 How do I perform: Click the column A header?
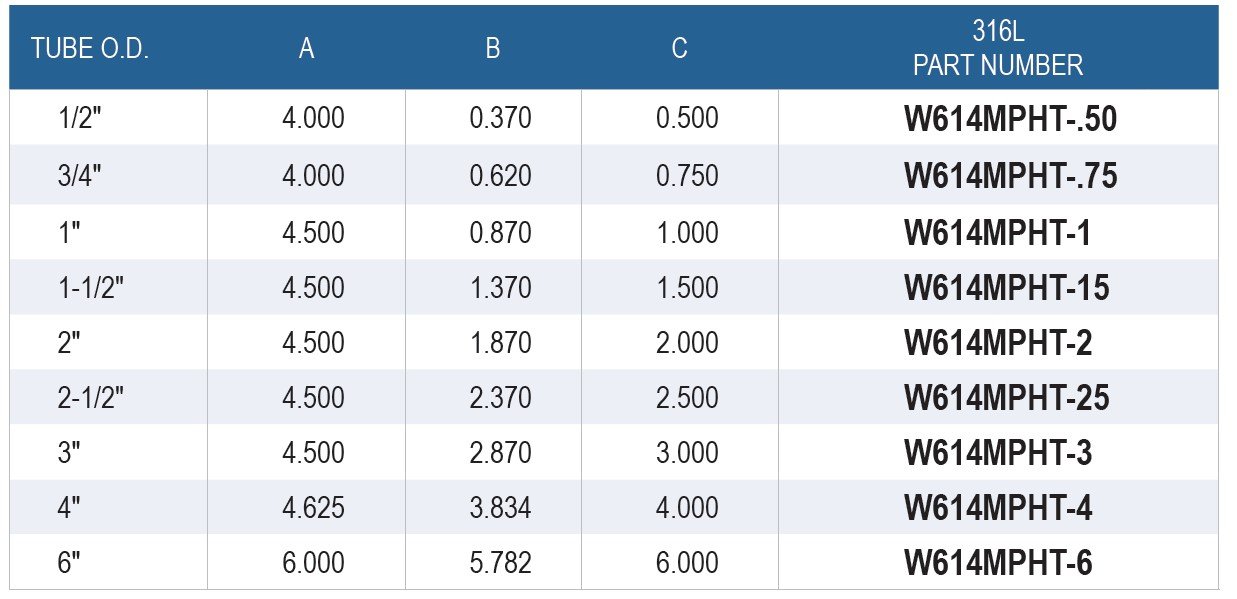point(307,49)
